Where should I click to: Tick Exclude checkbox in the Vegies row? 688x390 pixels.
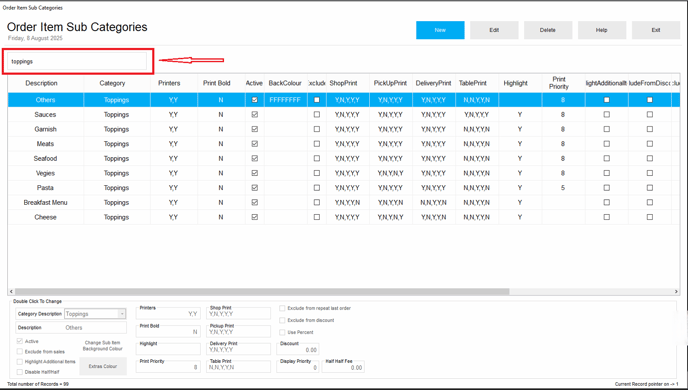pos(317,173)
